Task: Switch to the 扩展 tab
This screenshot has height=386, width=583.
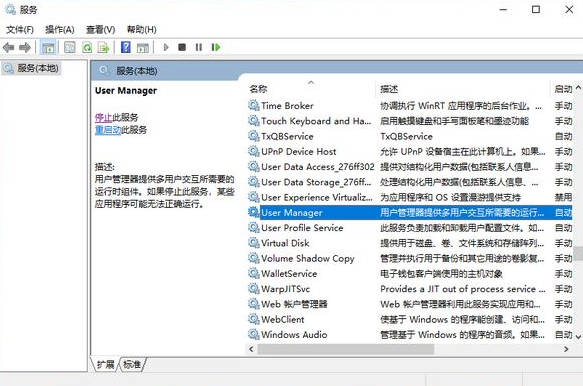Action: point(105,364)
